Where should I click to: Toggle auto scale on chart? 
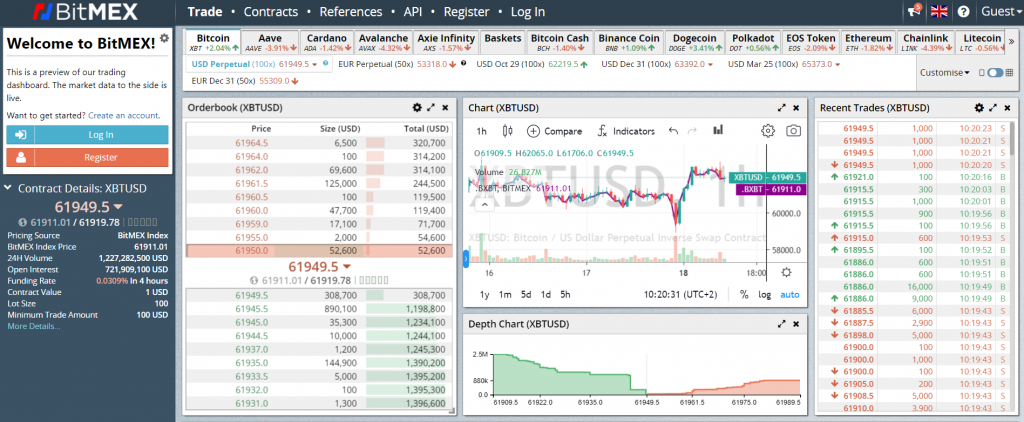click(x=790, y=295)
